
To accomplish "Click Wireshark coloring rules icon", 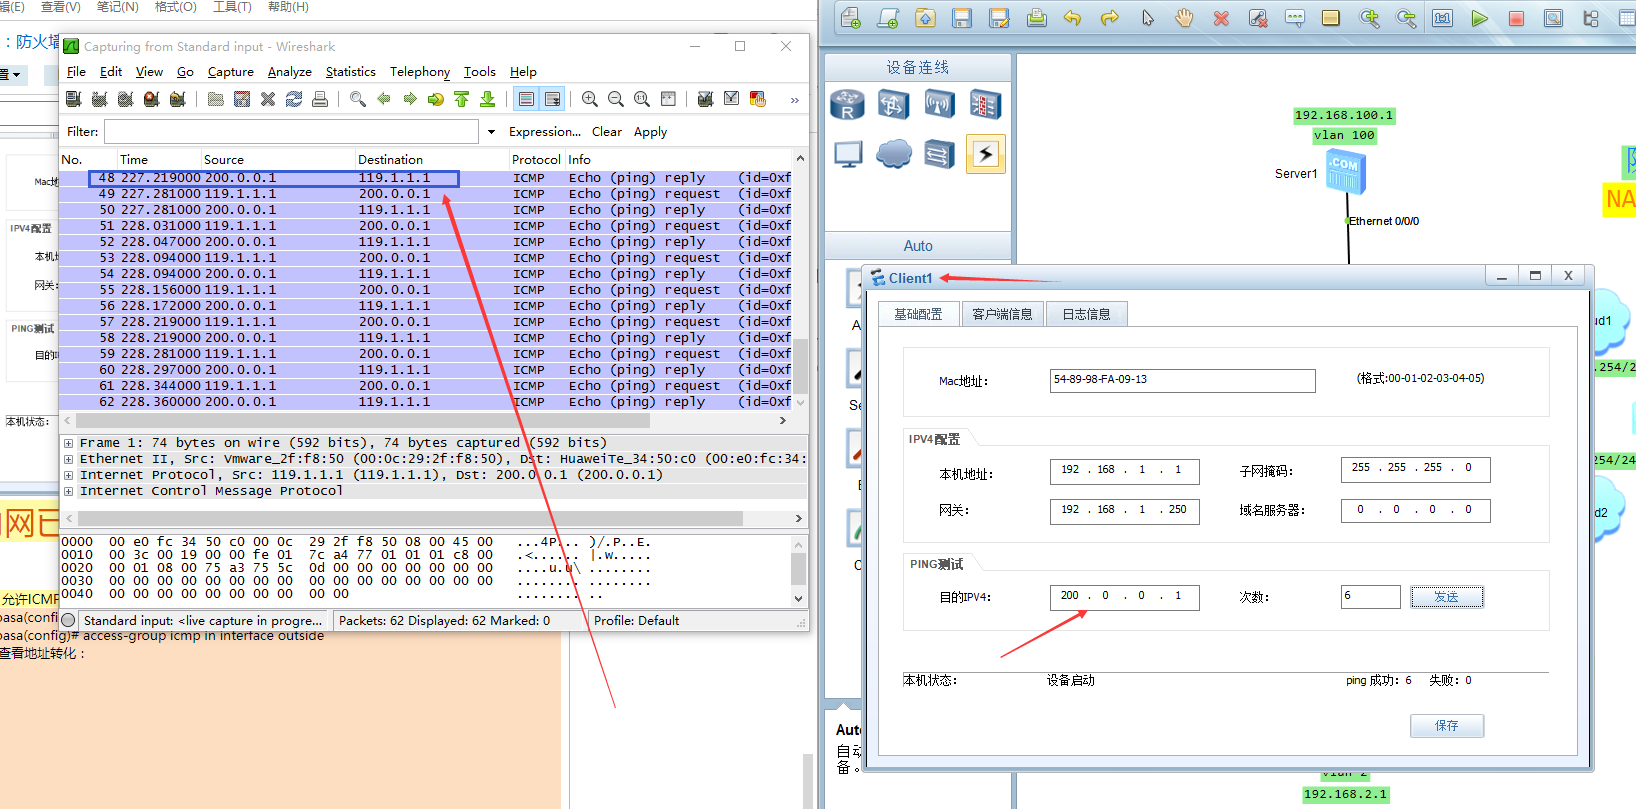I will click(x=758, y=99).
